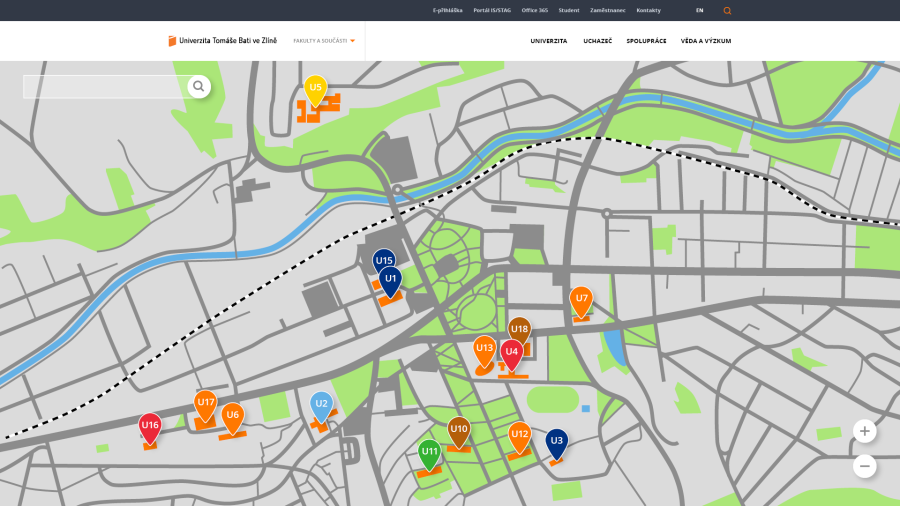Open the brown U18 map pin
Image resolution: width=900 pixels, height=506 pixels.
click(519, 328)
